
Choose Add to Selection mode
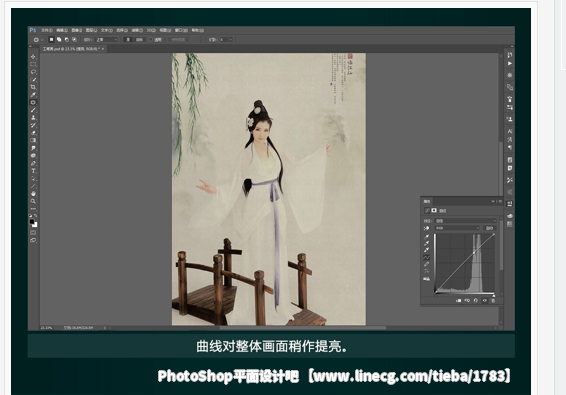(x=59, y=40)
